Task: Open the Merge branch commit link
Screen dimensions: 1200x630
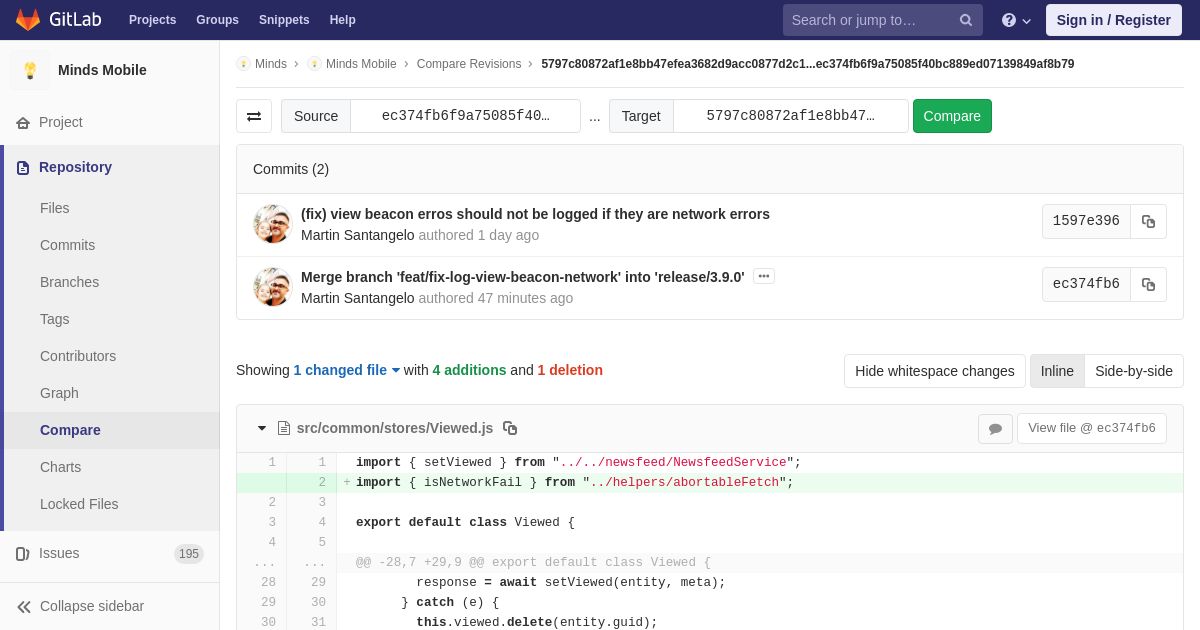Action: 523,277
